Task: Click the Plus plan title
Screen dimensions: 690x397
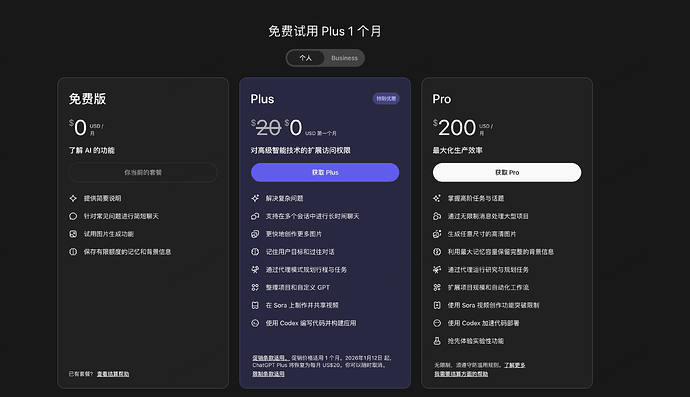Action: tap(262, 99)
